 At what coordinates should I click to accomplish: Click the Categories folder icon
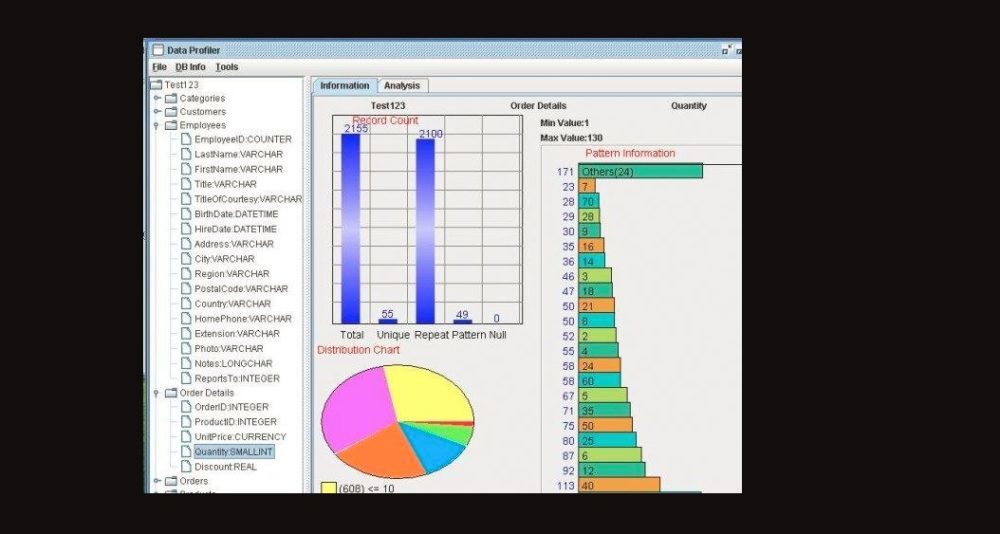[x=171, y=98]
